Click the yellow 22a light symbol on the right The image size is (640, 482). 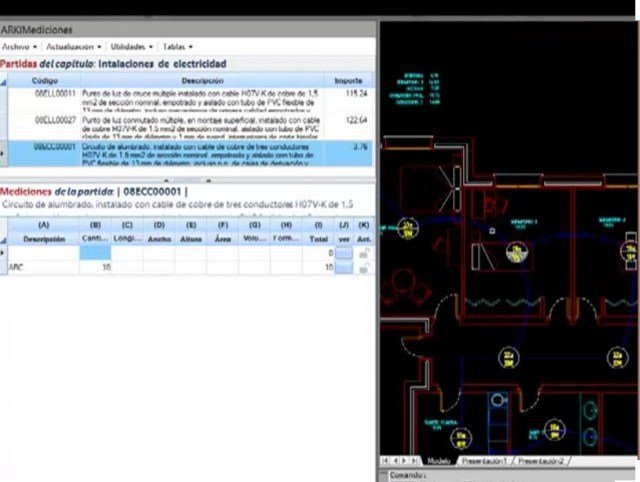[x=618, y=358]
